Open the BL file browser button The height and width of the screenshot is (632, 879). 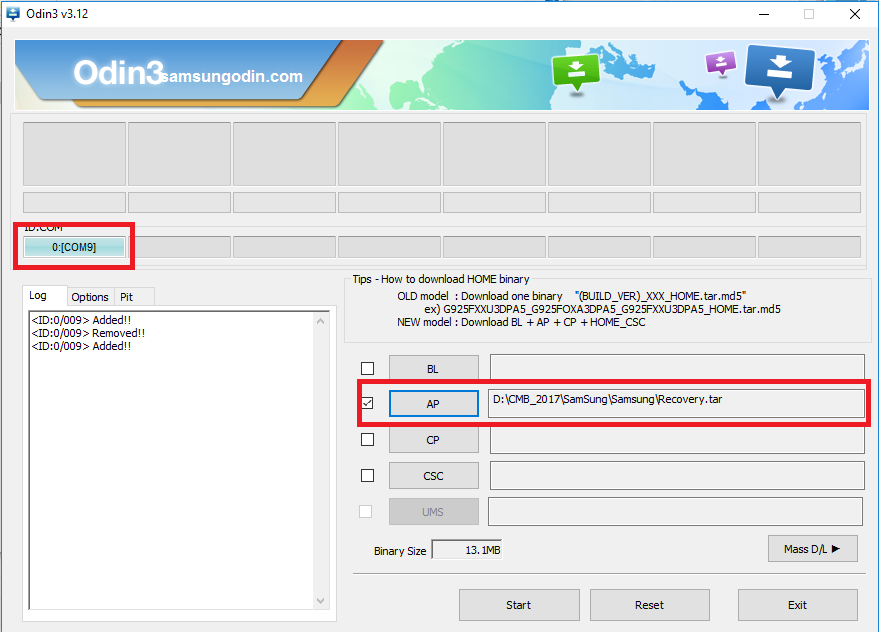click(433, 368)
